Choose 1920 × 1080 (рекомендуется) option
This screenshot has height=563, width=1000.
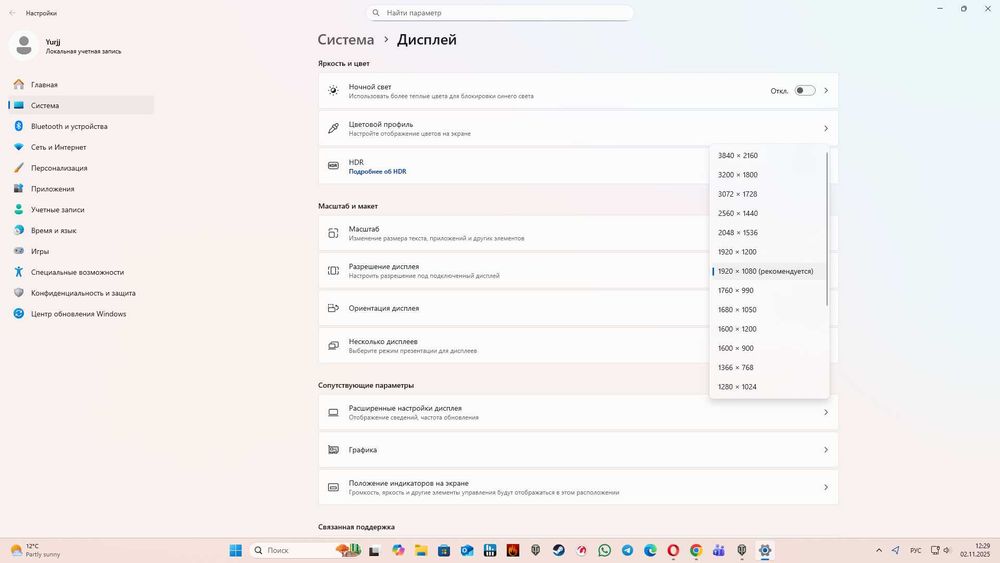(x=768, y=271)
